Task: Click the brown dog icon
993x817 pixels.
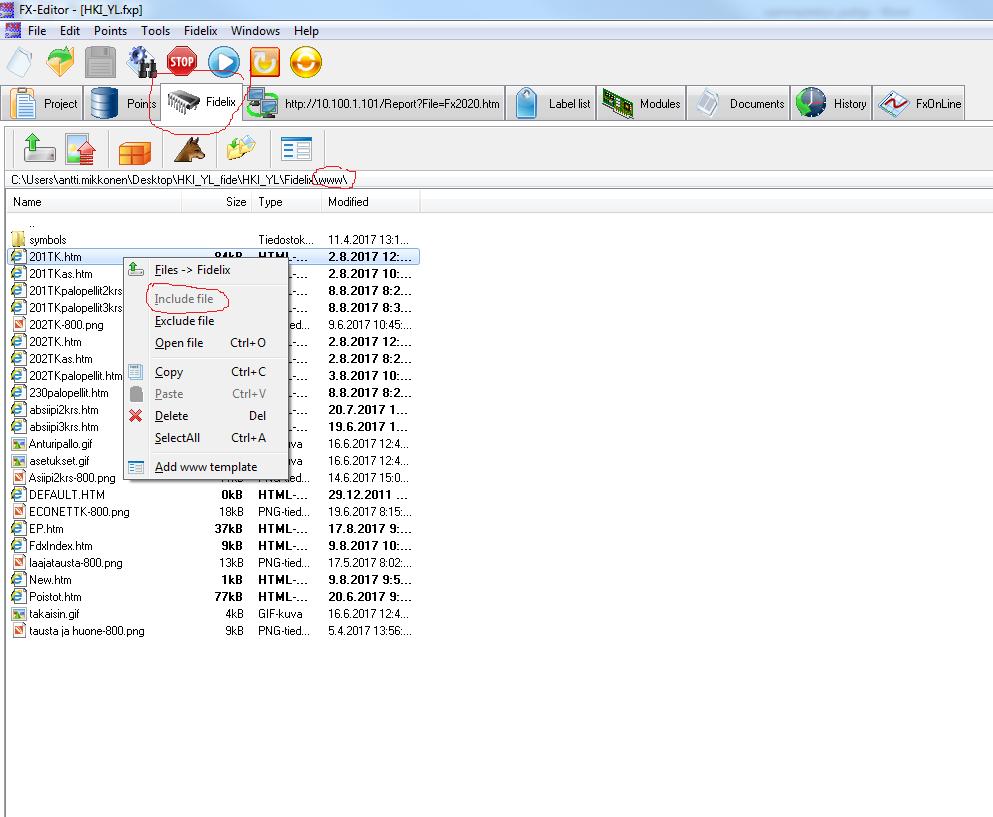Action: (189, 149)
